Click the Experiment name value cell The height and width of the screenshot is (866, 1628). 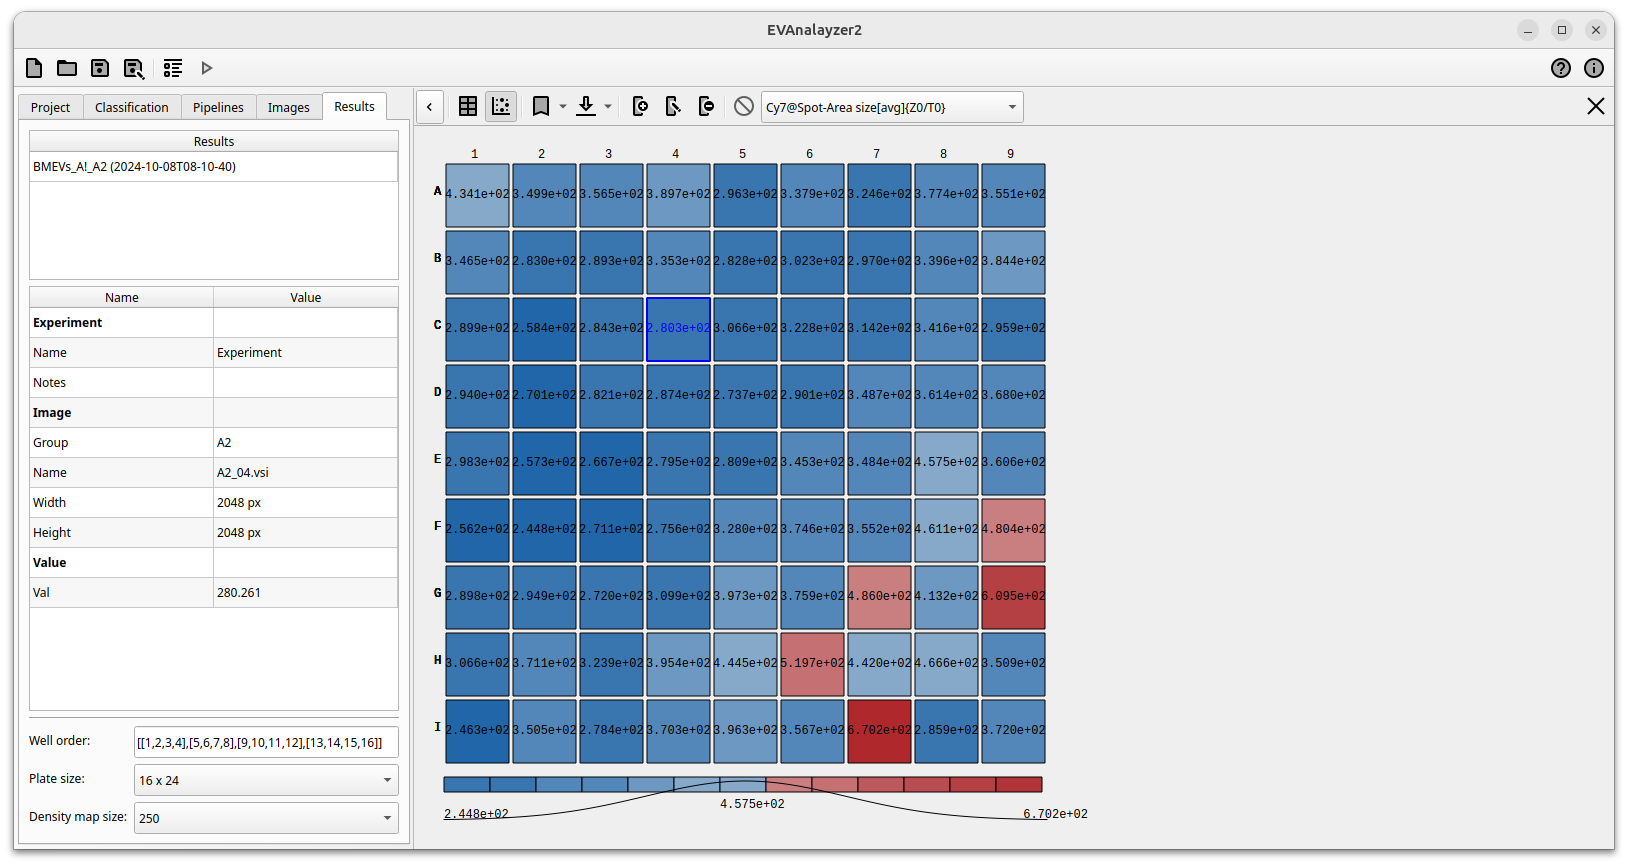coord(306,352)
